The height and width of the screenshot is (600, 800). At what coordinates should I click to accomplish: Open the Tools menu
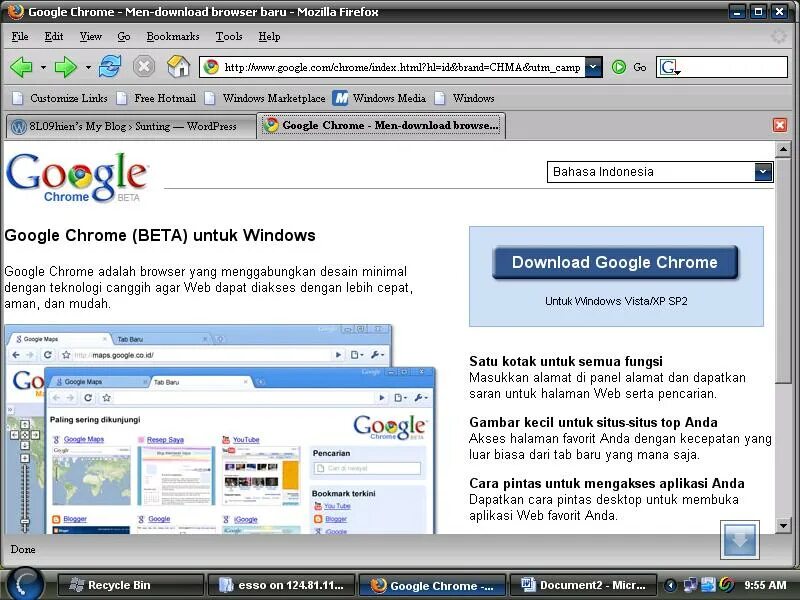coord(229,37)
